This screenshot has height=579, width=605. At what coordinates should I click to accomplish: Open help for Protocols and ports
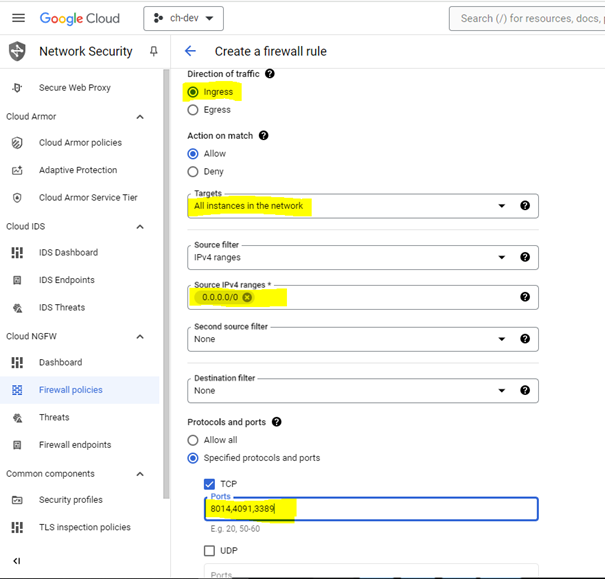click(x=276, y=422)
